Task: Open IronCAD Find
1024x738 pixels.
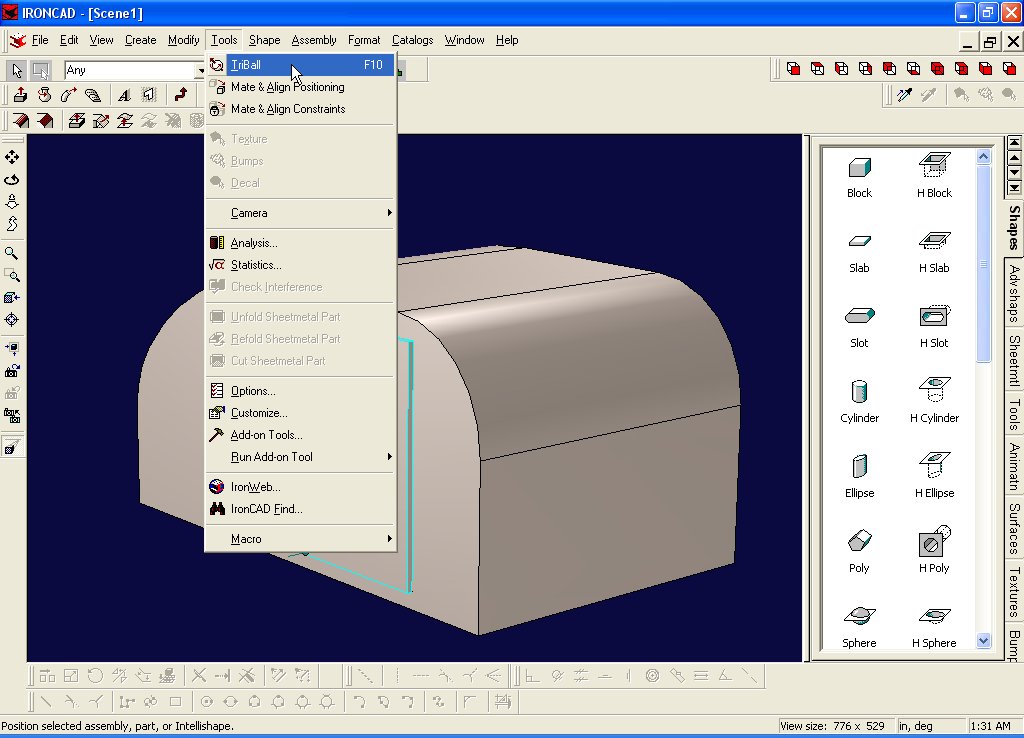Action: [x=300, y=509]
